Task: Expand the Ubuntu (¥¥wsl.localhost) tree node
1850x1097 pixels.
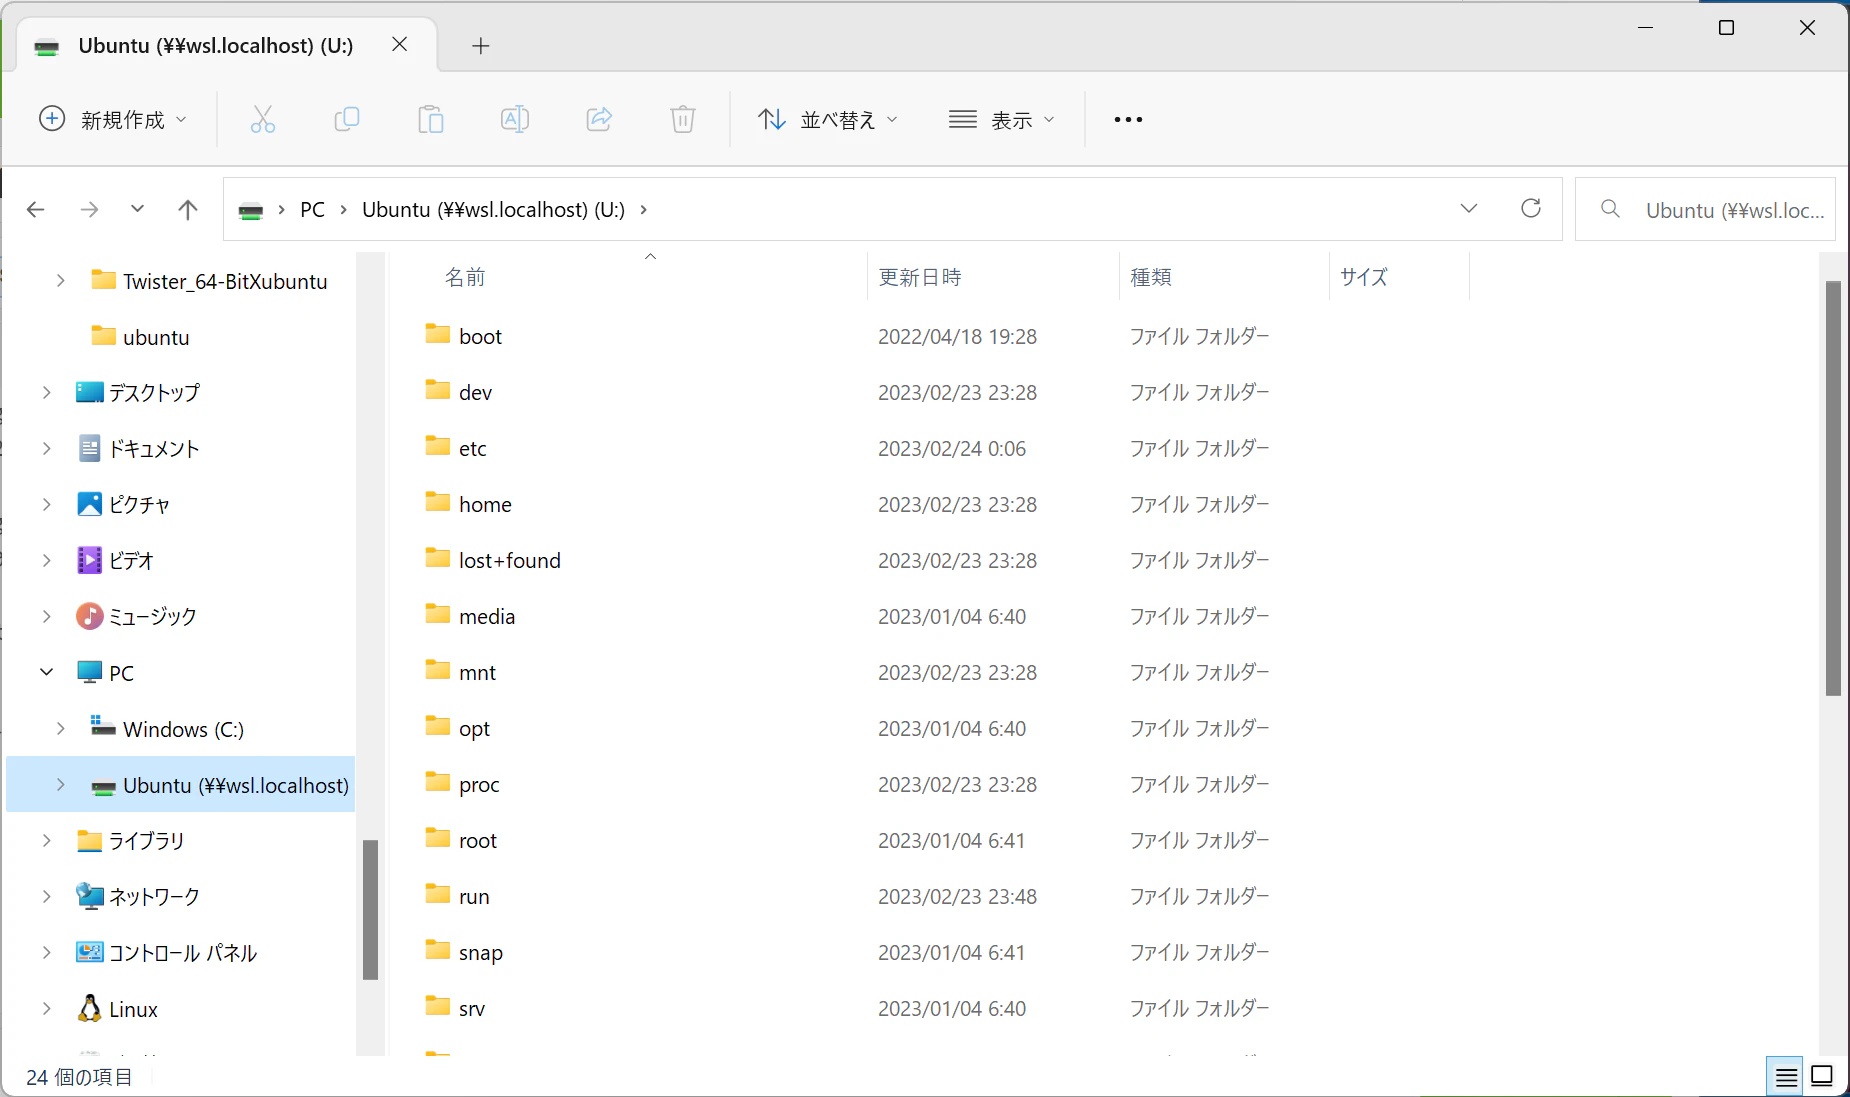Action: (x=60, y=785)
